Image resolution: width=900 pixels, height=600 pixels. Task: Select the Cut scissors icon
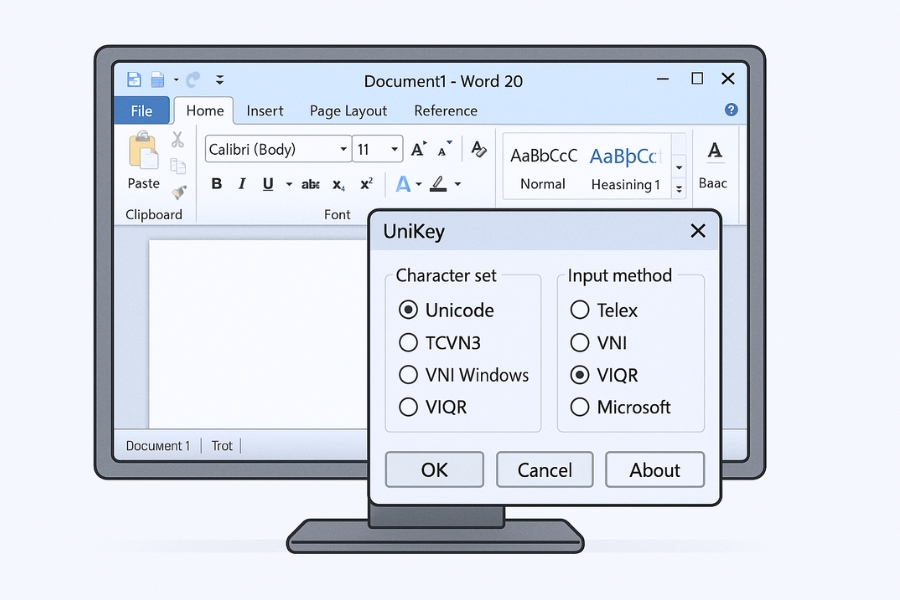click(x=178, y=140)
